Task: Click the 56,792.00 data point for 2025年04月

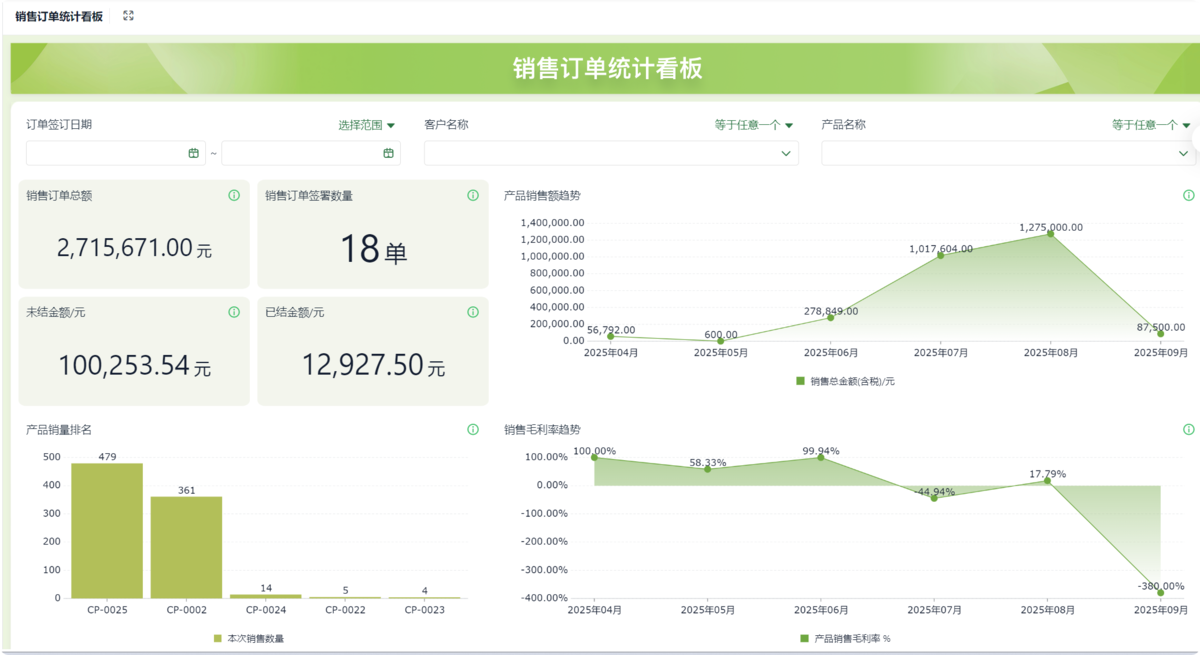Action: click(610, 336)
